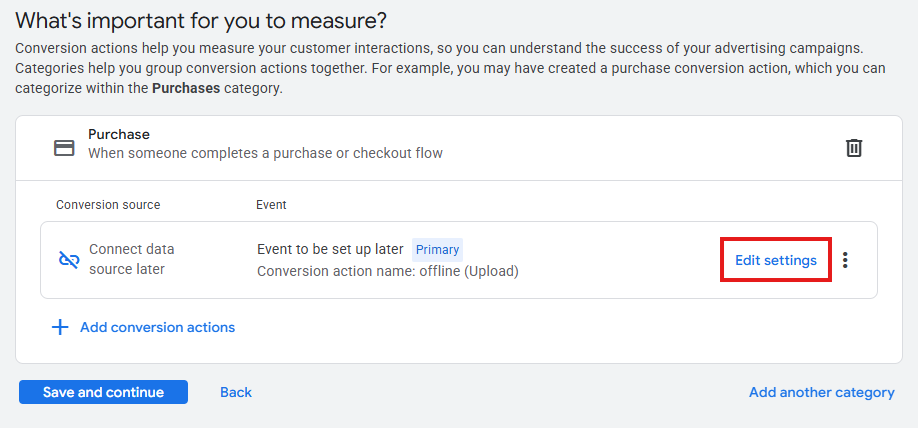The image size is (918, 428).
Task: Click the Connect data source later text
Action: [x=131, y=259]
